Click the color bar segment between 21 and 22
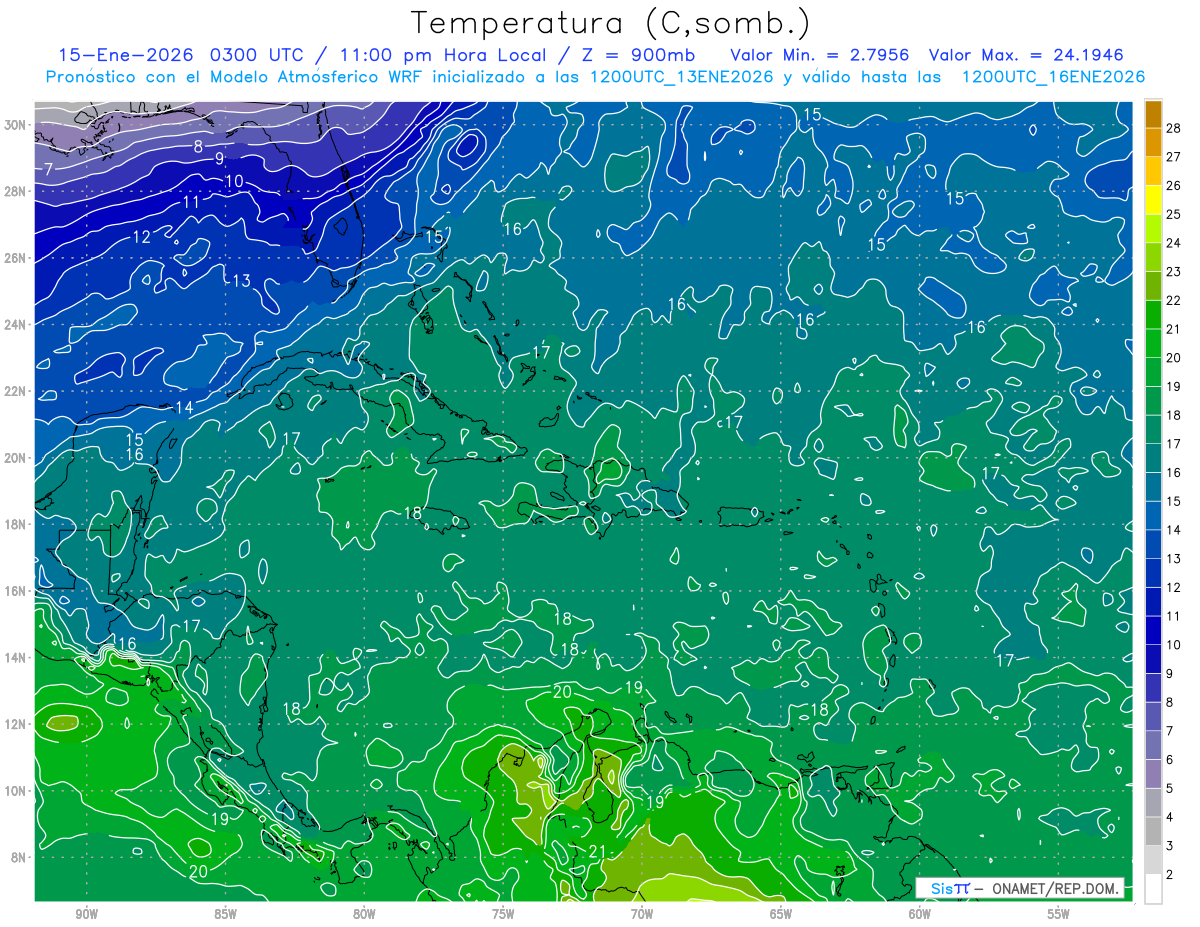This screenshot has width=1200, height=927. tap(1153, 315)
